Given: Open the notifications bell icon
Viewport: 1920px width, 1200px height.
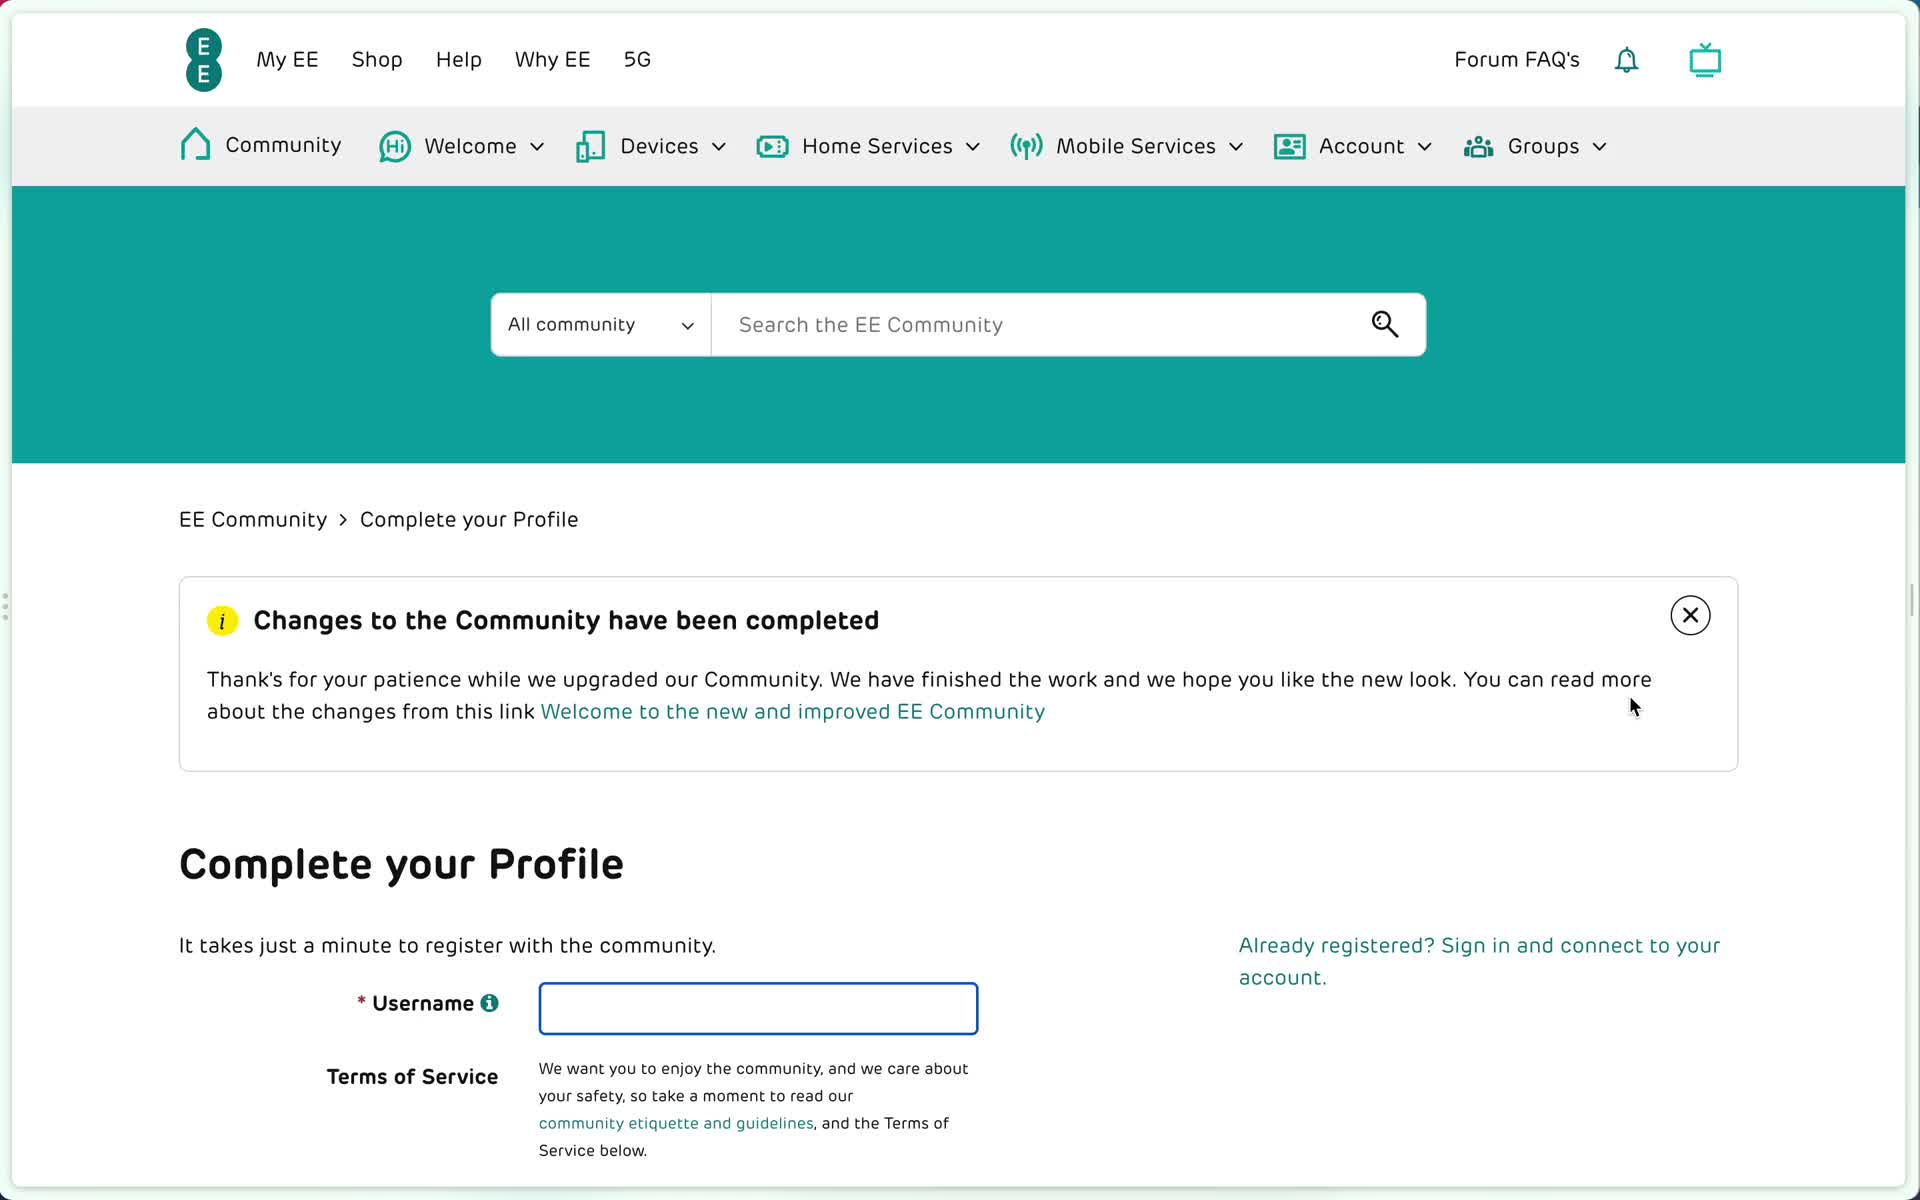Looking at the screenshot, I should point(1627,59).
